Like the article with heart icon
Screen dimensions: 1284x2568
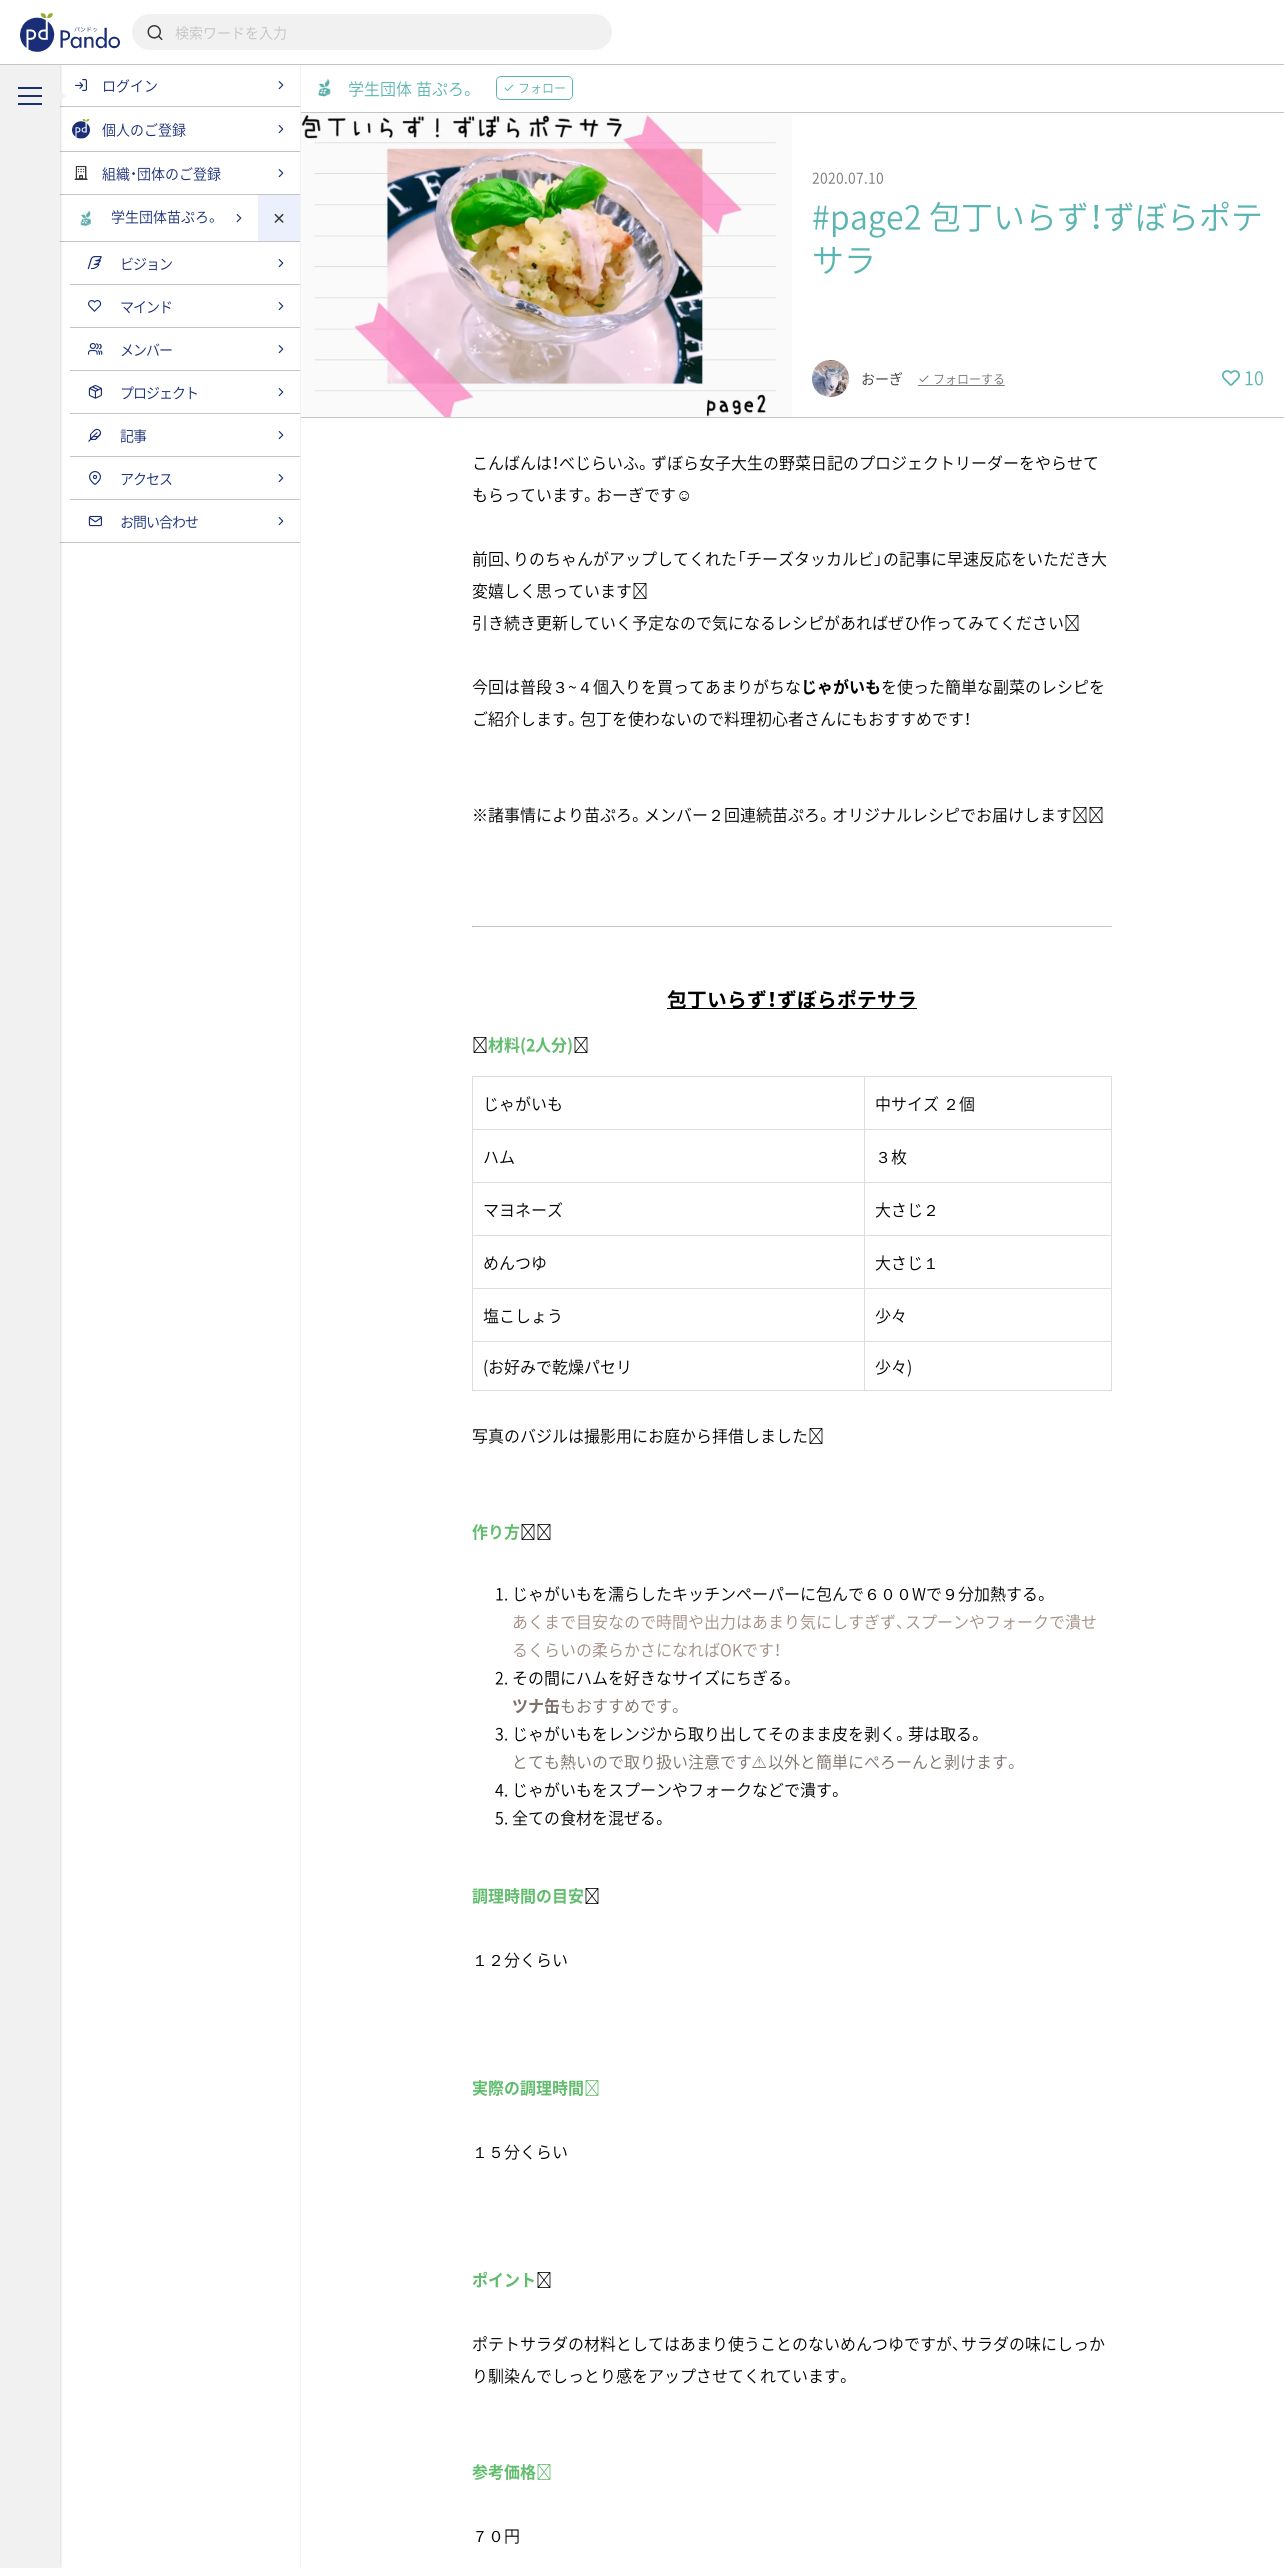pos(1230,378)
